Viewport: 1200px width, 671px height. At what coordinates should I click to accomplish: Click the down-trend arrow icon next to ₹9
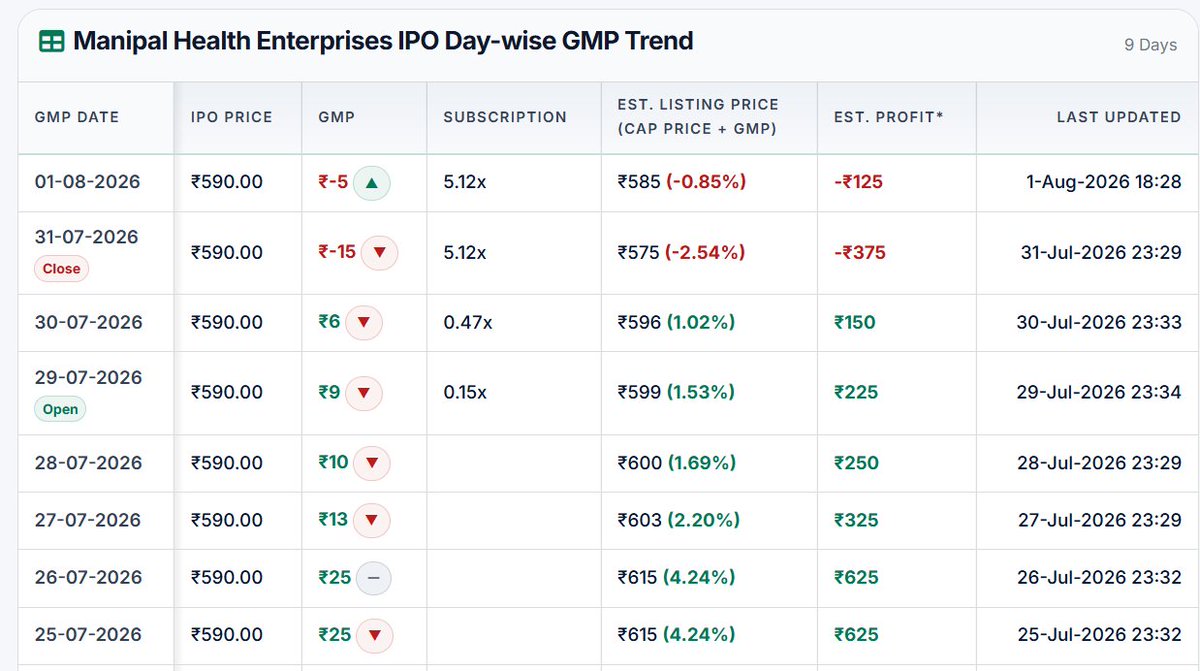click(364, 393)
